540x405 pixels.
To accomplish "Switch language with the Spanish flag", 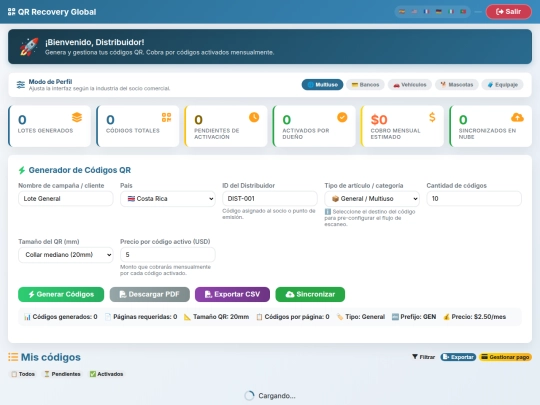I will click(x=402, y=12).
